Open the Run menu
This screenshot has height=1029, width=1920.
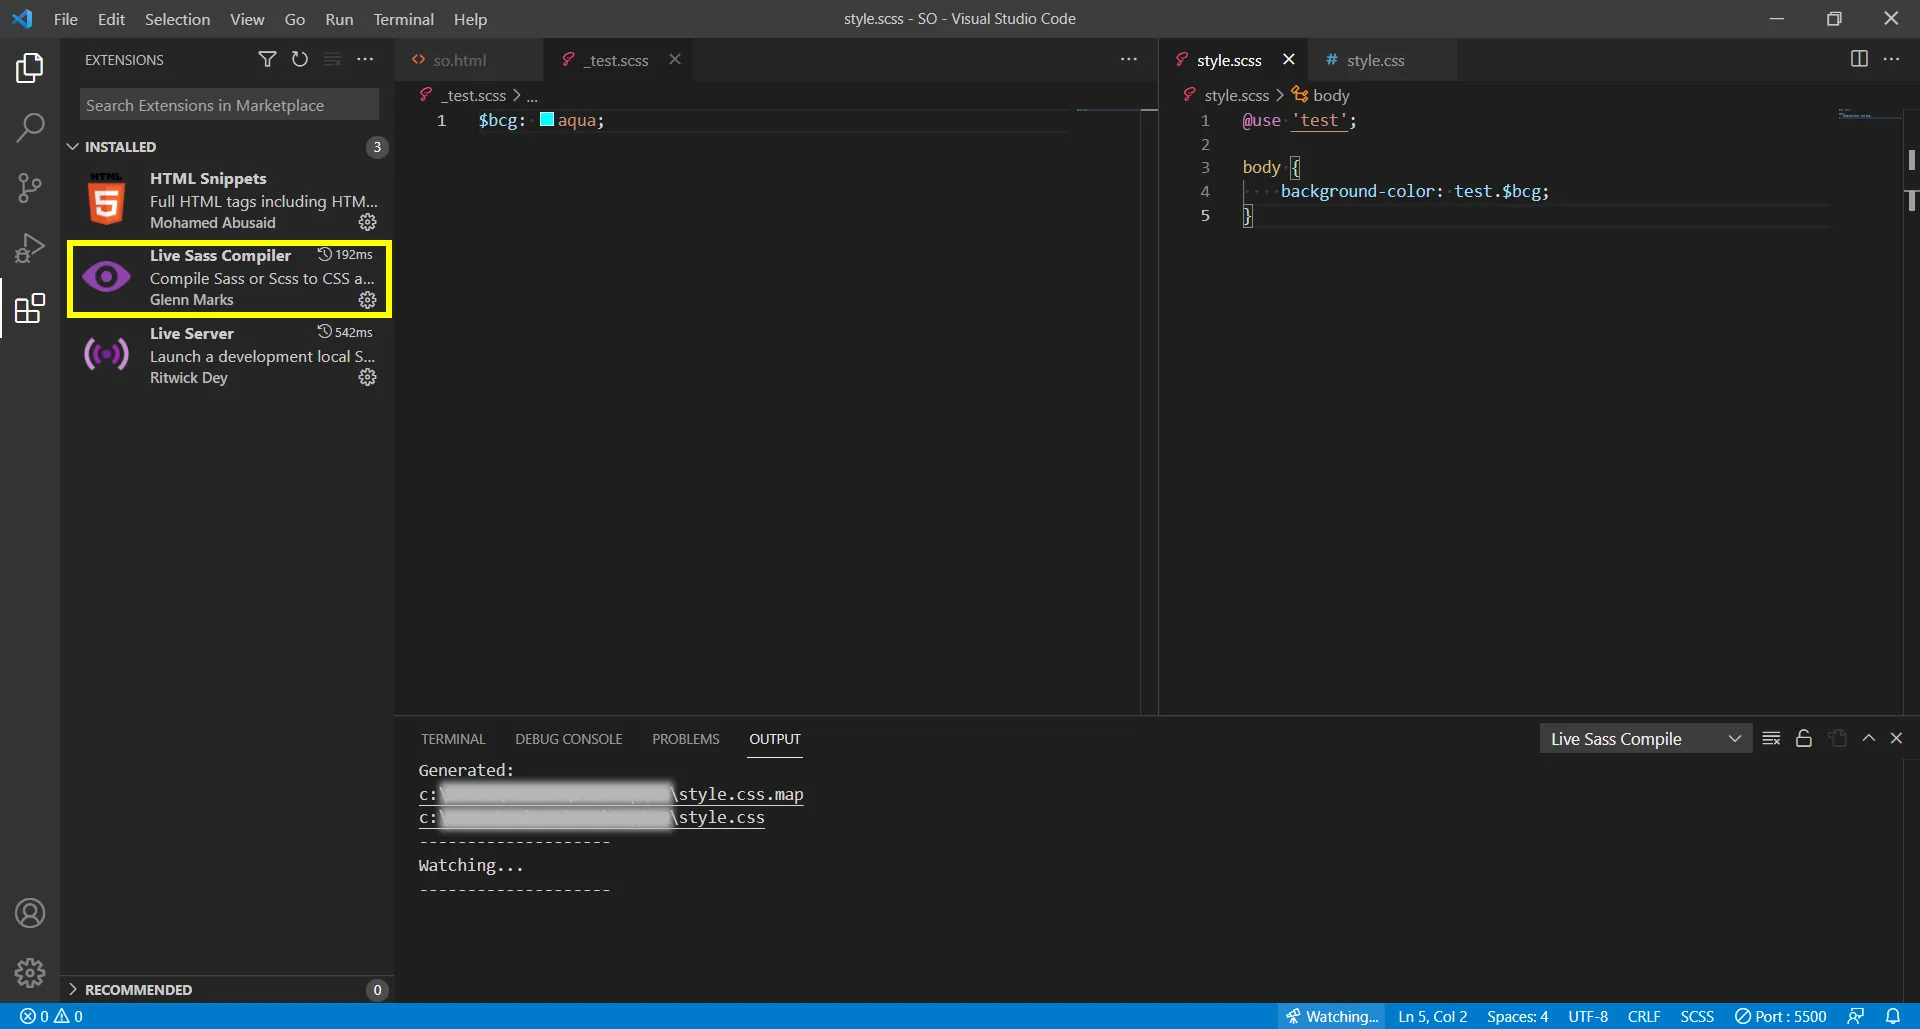(339, 19)
